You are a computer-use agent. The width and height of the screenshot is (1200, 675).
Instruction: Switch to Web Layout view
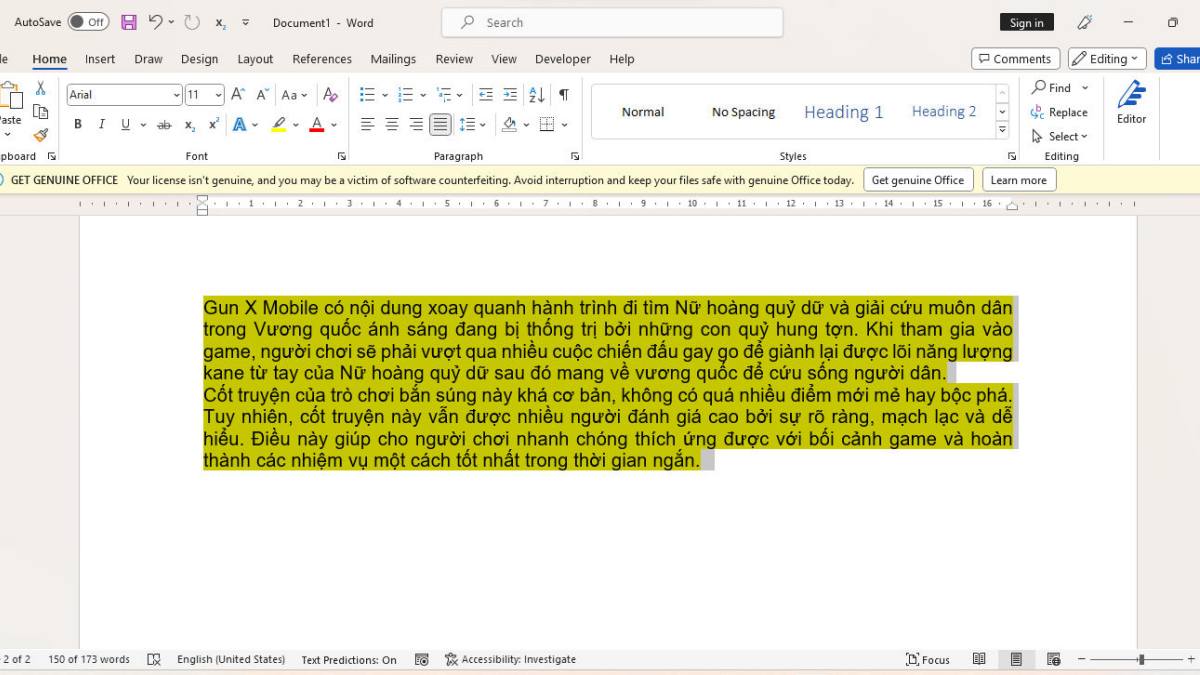tap(1053, 660)
